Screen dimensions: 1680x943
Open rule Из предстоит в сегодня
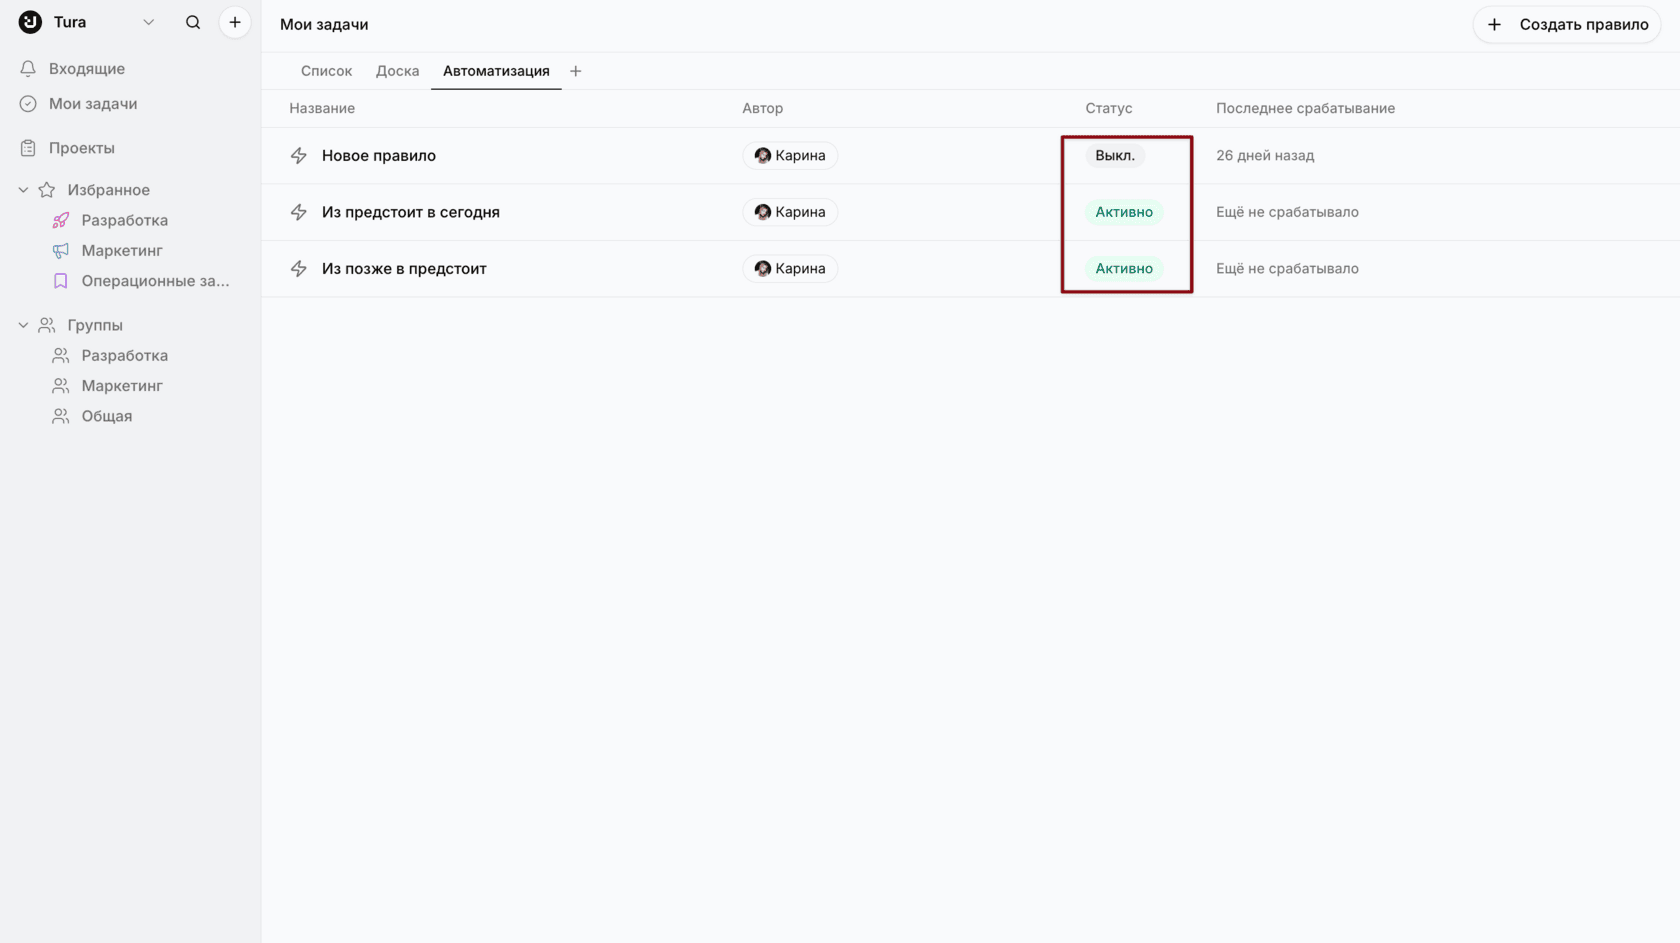(x=411, y=212)
